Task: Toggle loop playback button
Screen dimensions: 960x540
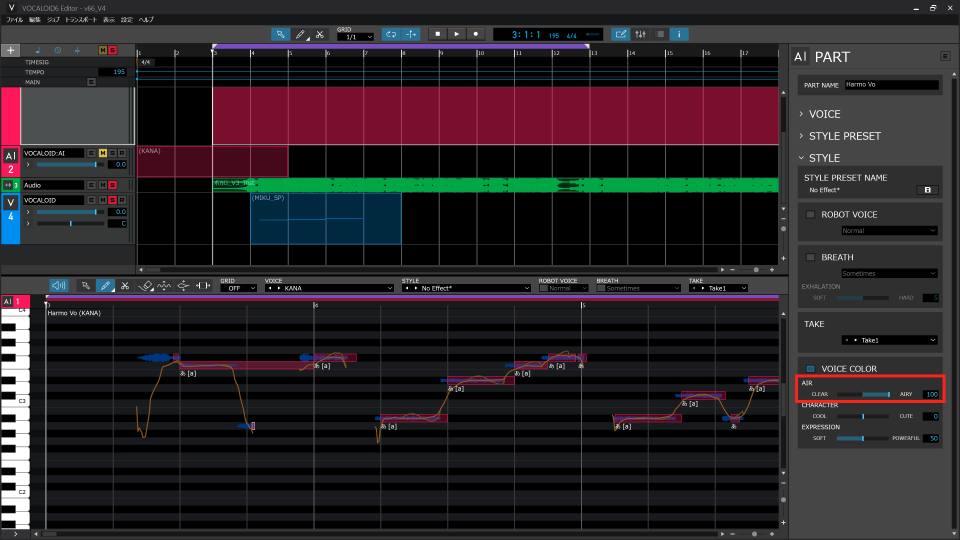Action: point(391,34)
